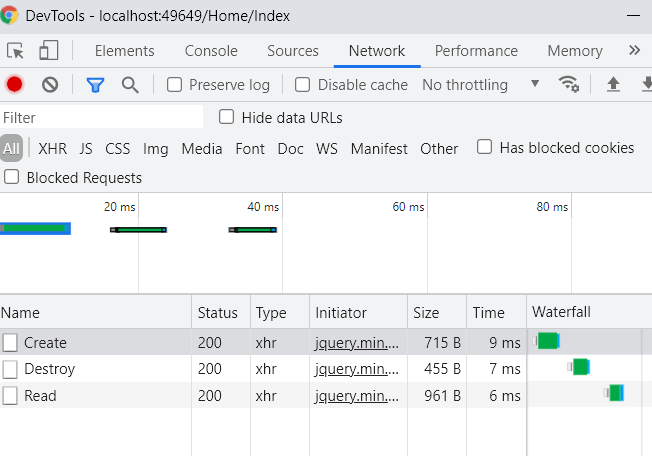
Task: Filter requests by XHR type
Action: click(52, 149)
